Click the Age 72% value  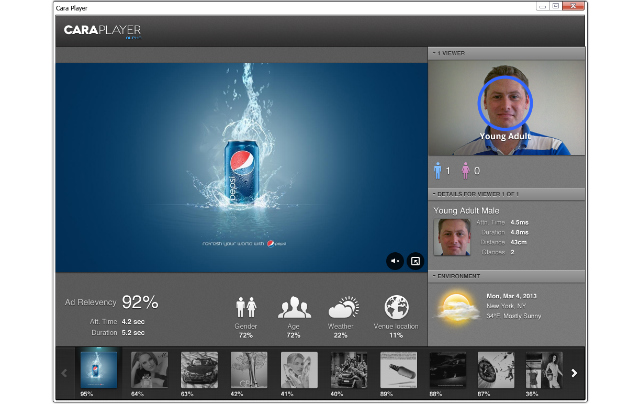point(293,335)
